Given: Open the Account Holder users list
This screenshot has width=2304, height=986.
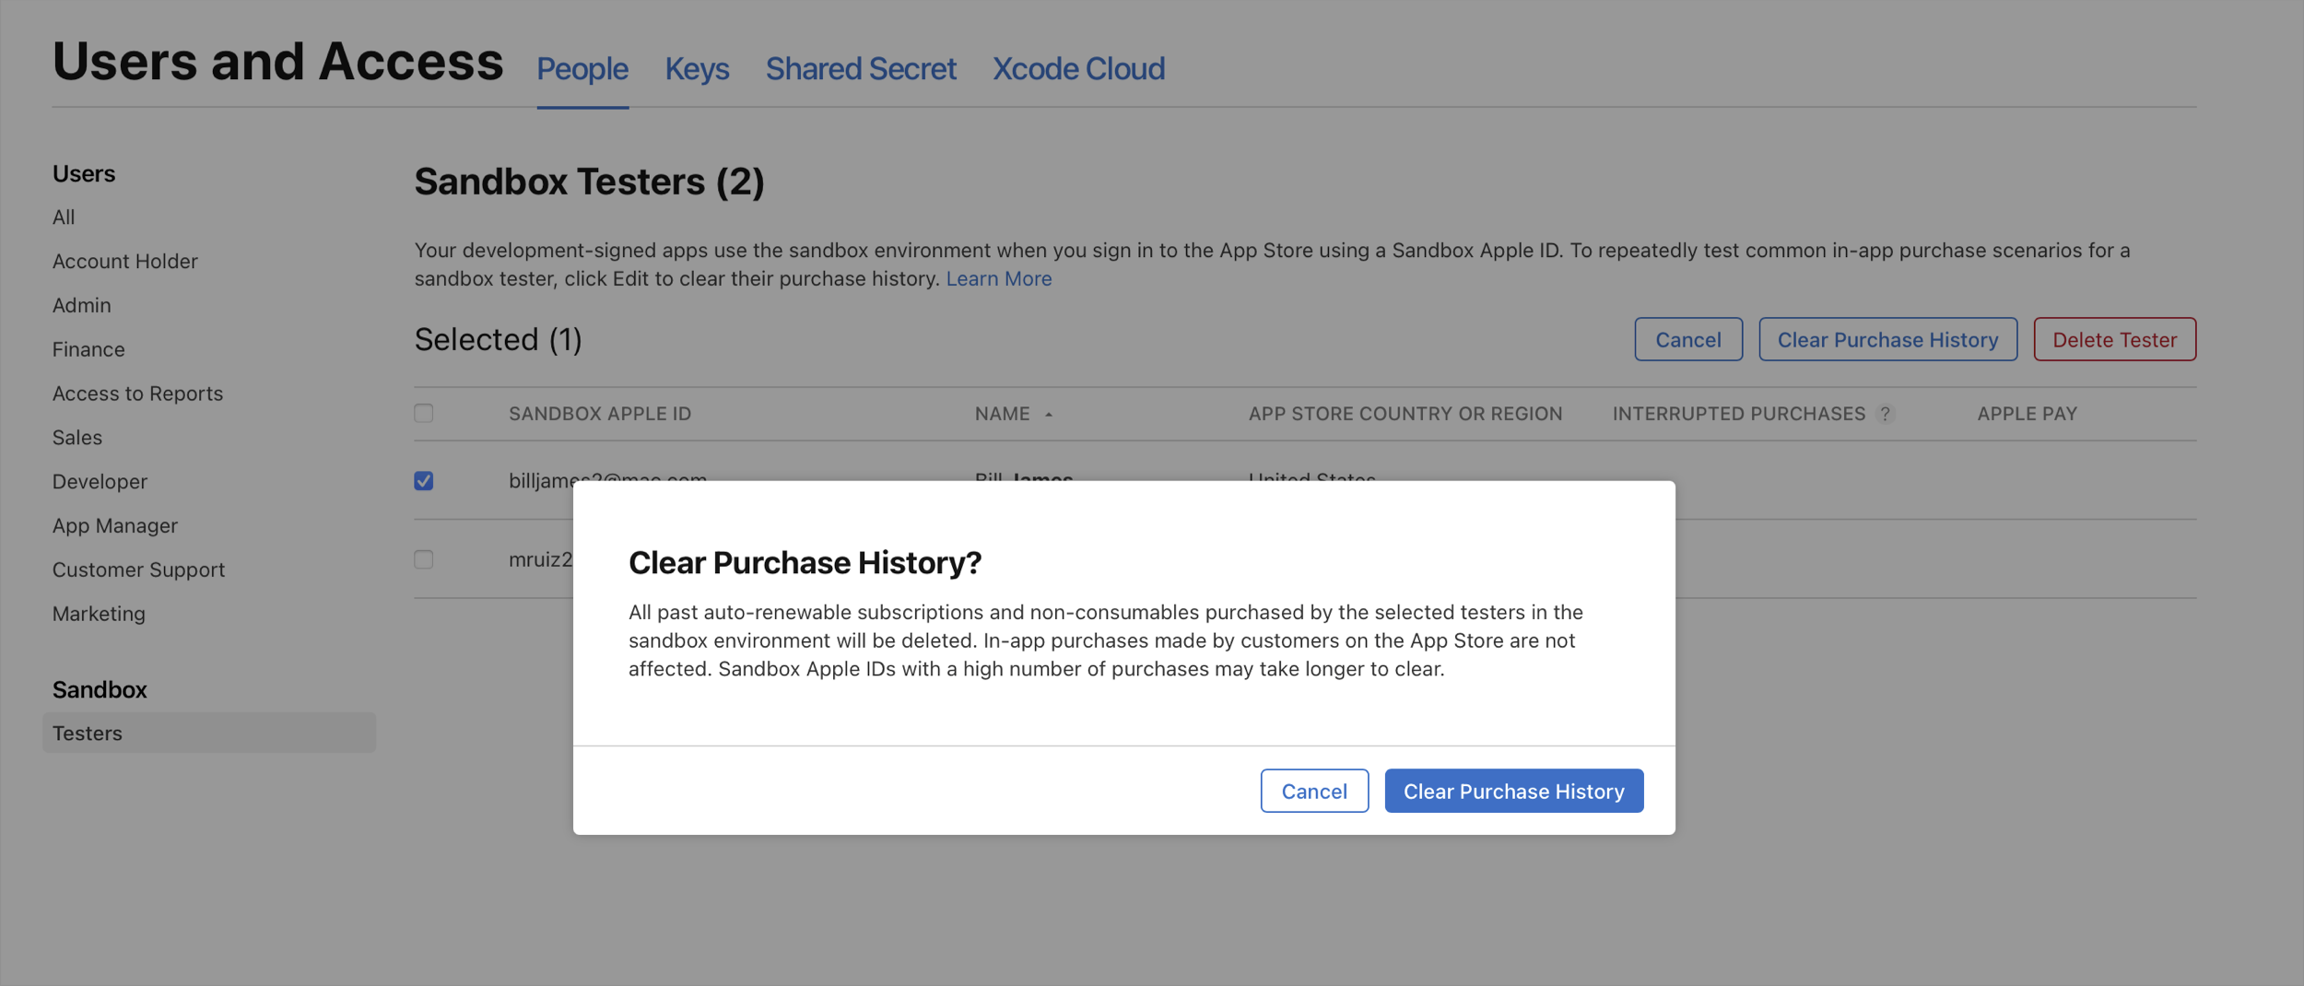Looking at the screenshot, I should 125,261.
